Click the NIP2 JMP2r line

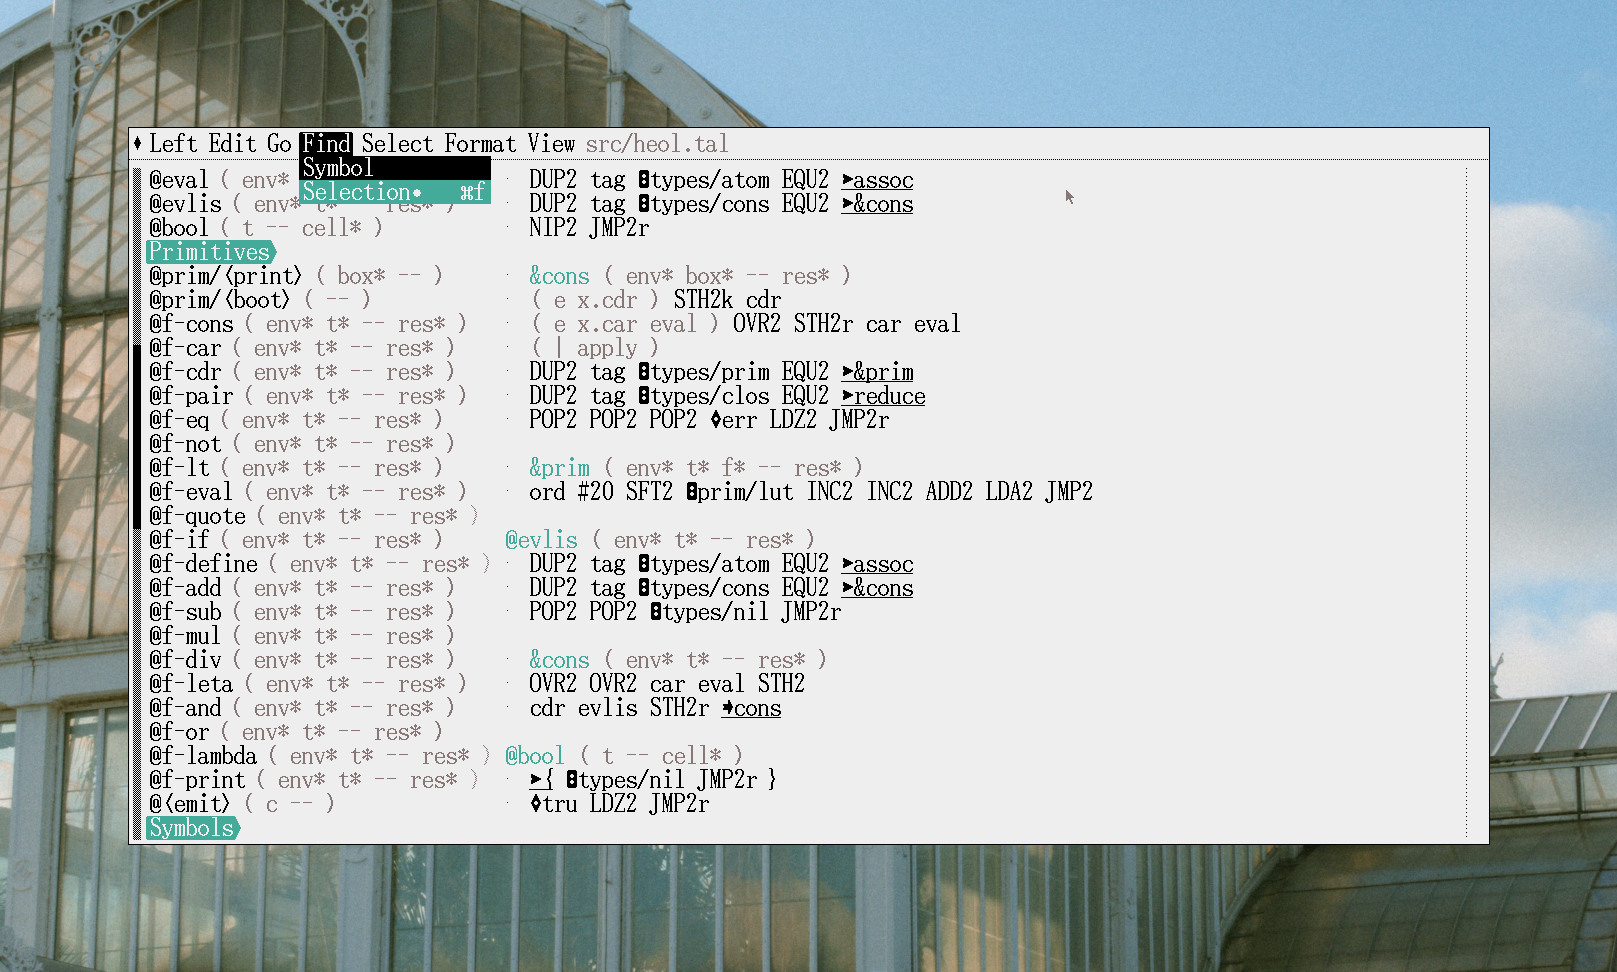pyautogui.click(x=589, y=228)
